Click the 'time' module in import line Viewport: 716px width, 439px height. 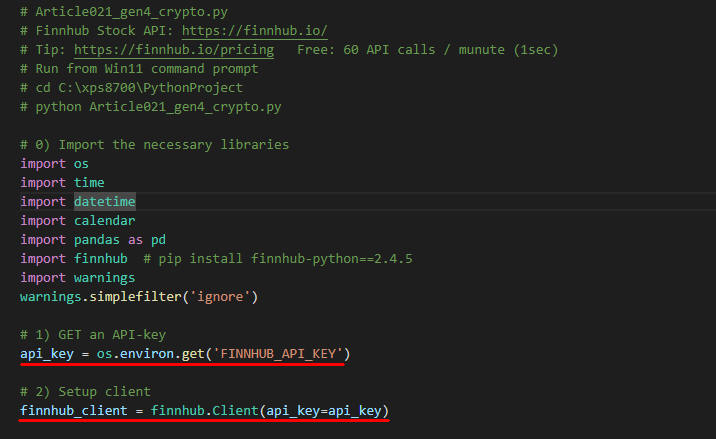(89, 183)
